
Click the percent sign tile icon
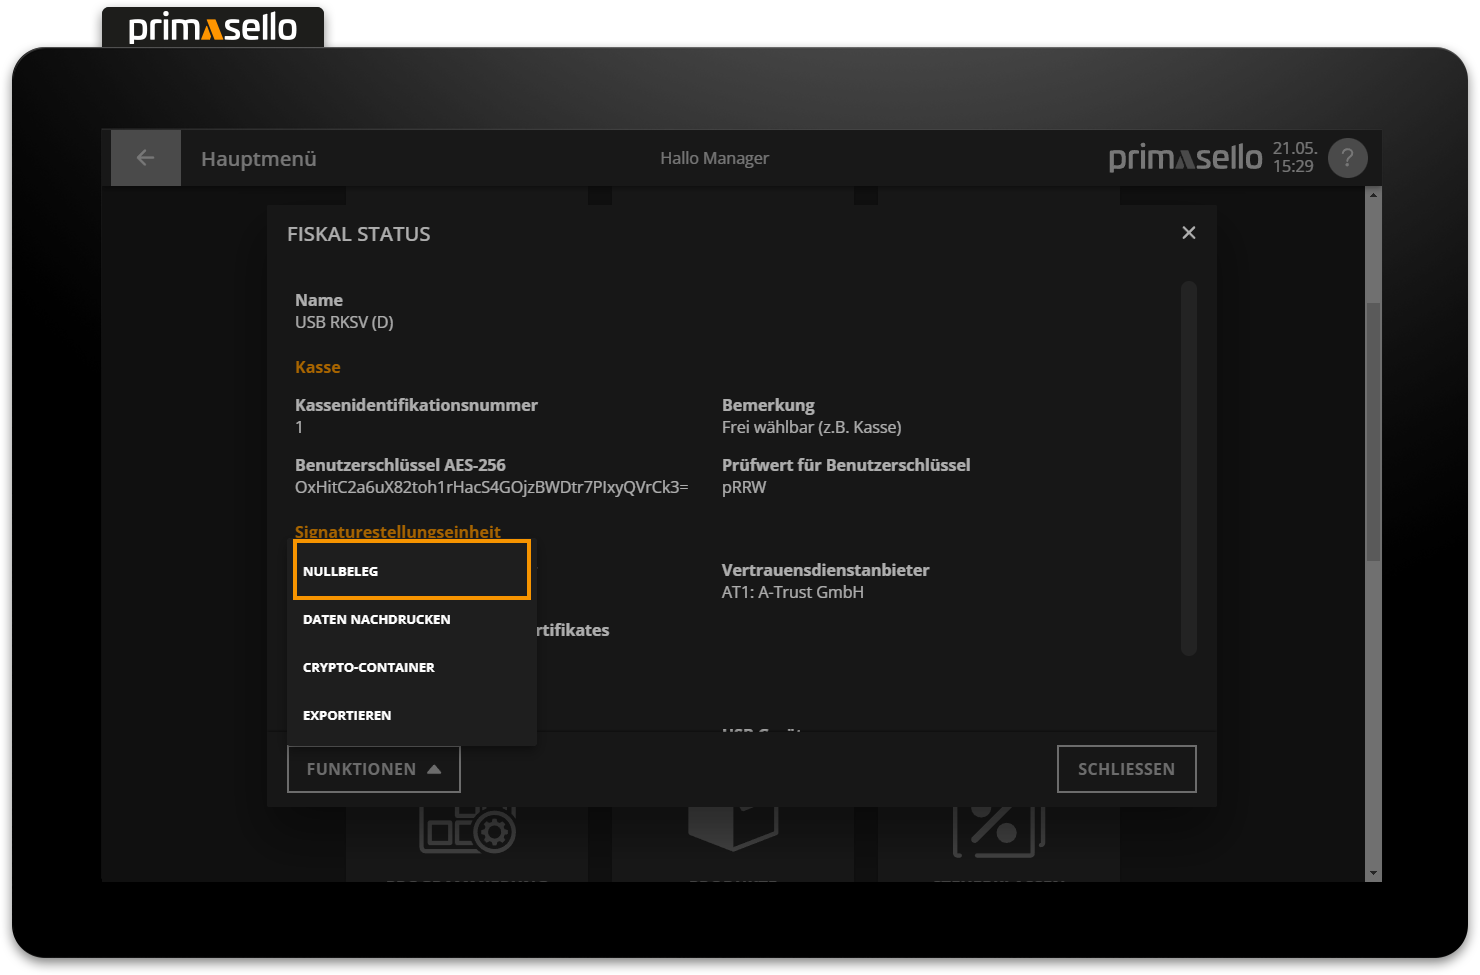click(998, 830)
